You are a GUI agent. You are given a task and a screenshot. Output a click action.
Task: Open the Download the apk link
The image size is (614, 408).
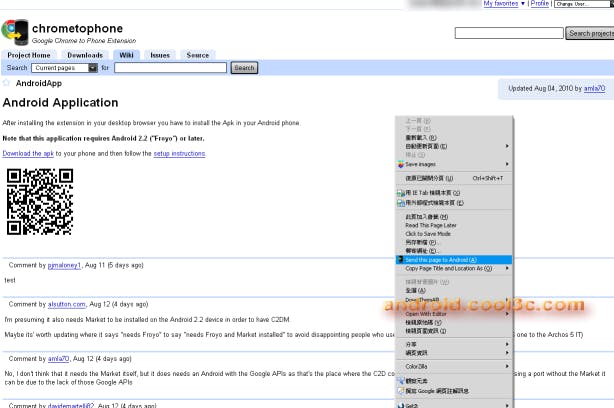click(28, 153)
